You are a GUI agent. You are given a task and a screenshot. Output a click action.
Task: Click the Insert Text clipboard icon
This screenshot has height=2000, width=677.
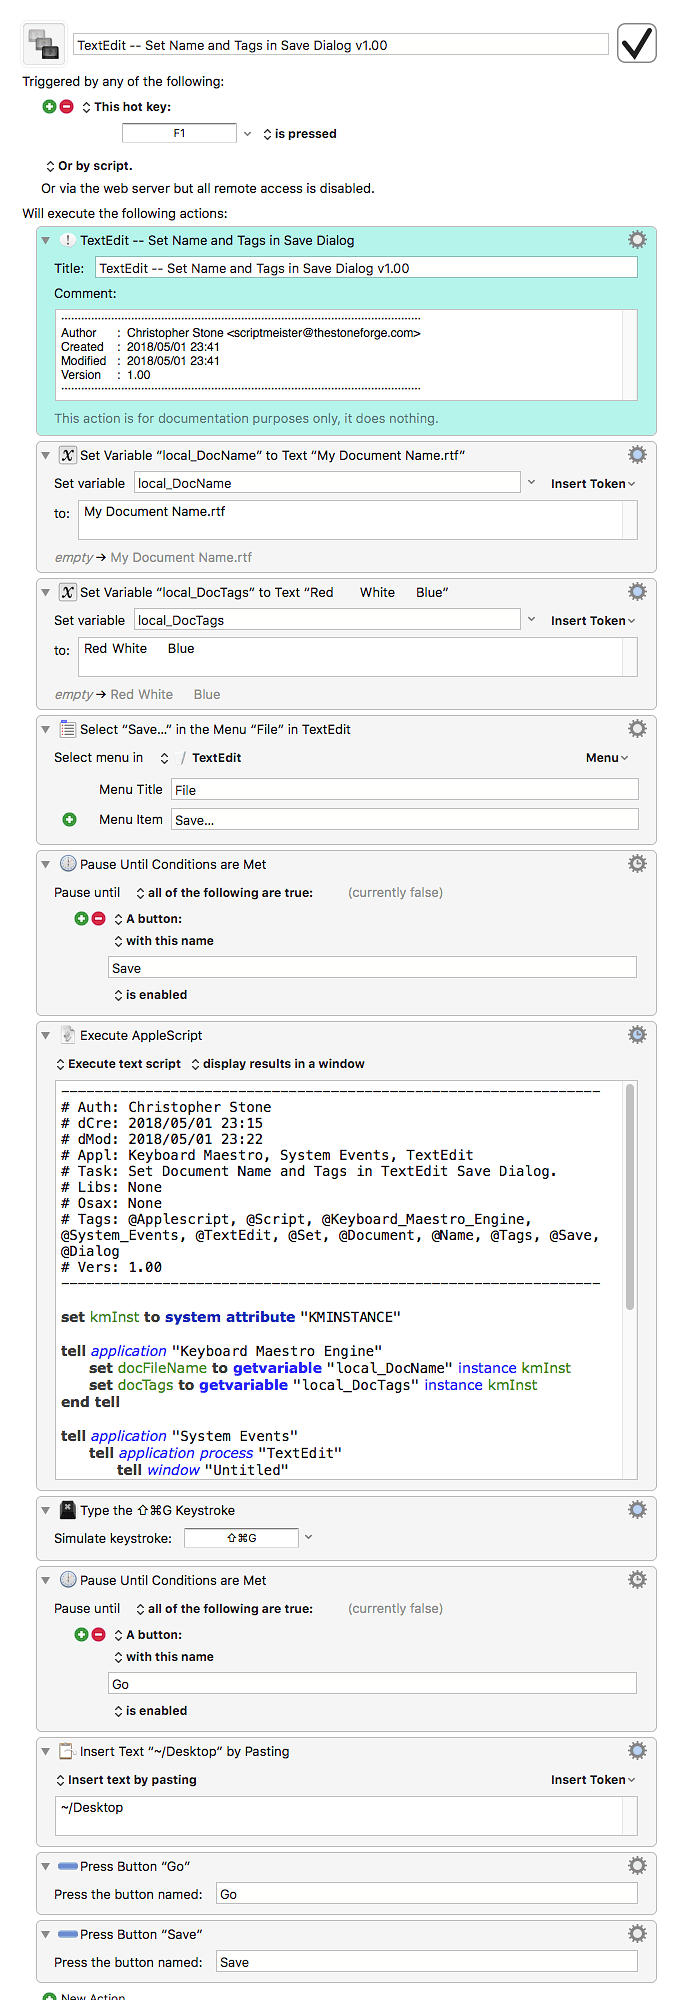pos(67,1751)
